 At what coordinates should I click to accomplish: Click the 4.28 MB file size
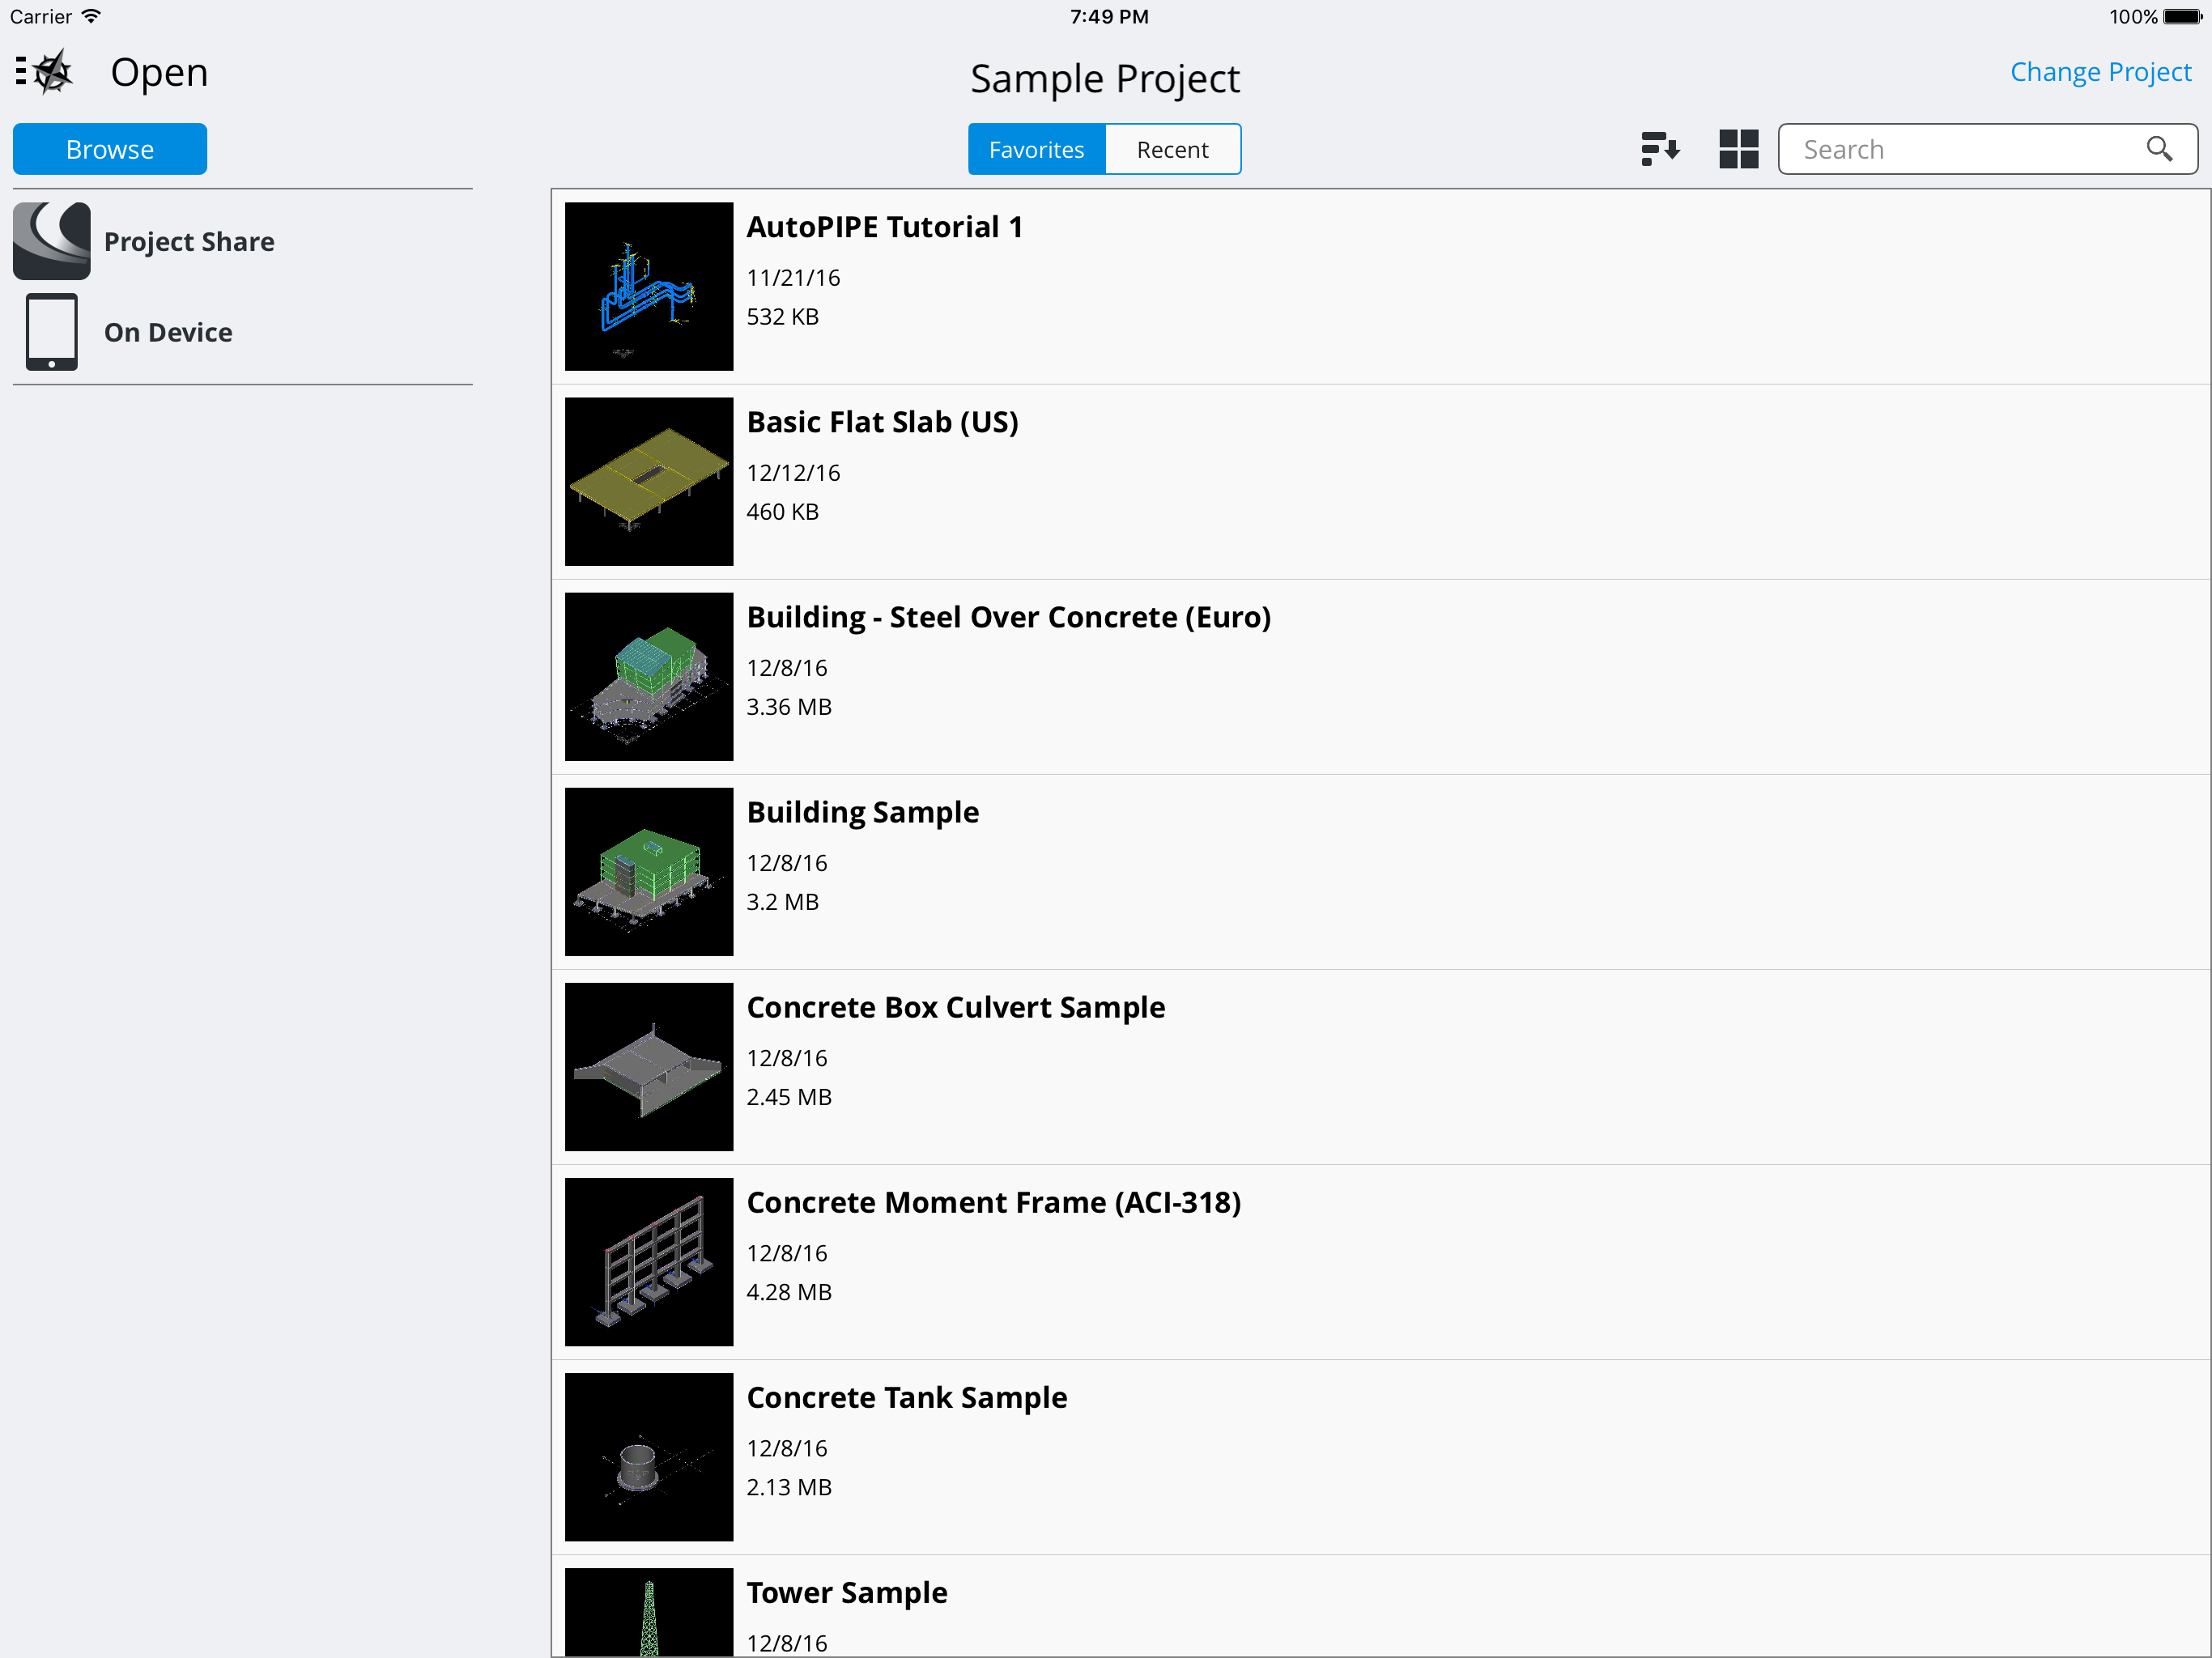click(x=789, y=1291)
